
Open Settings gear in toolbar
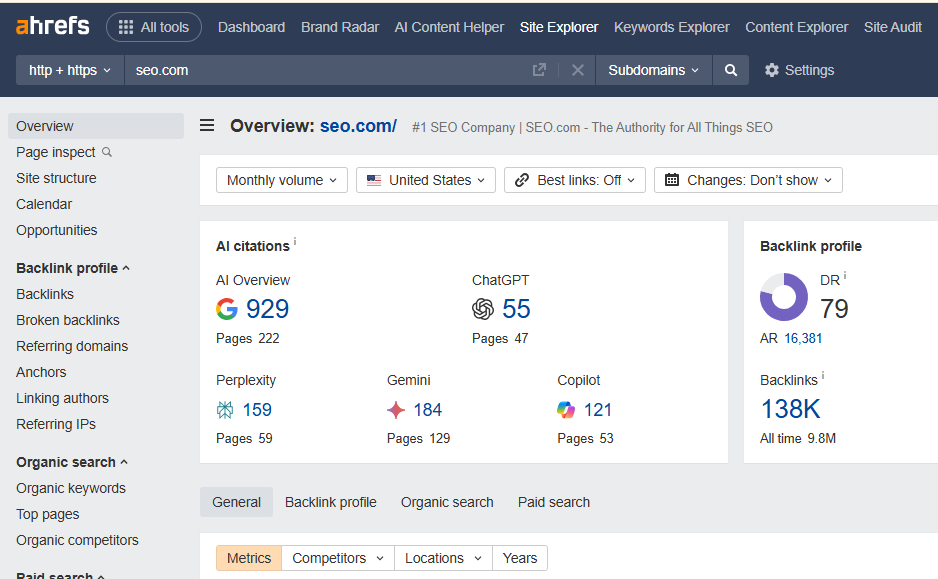coord(799,70)
